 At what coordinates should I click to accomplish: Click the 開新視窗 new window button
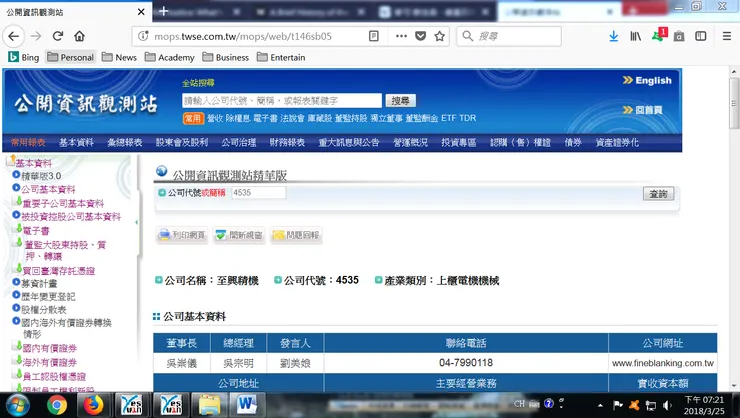[239, 235]
